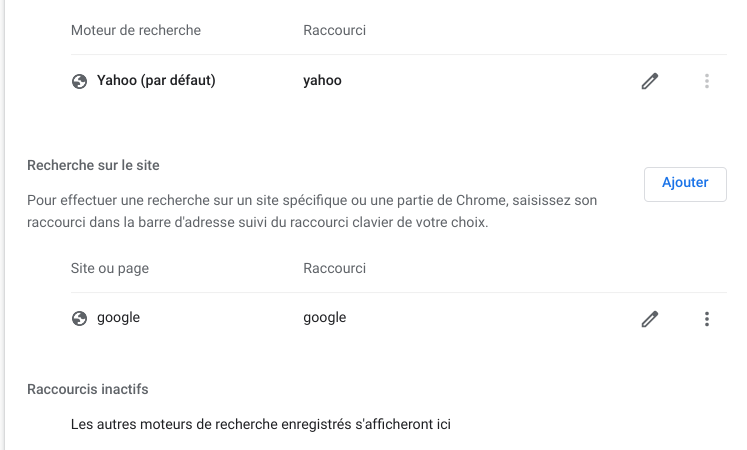
Task: Click the globe icon beside google
Action: click(x=80, y=318)
